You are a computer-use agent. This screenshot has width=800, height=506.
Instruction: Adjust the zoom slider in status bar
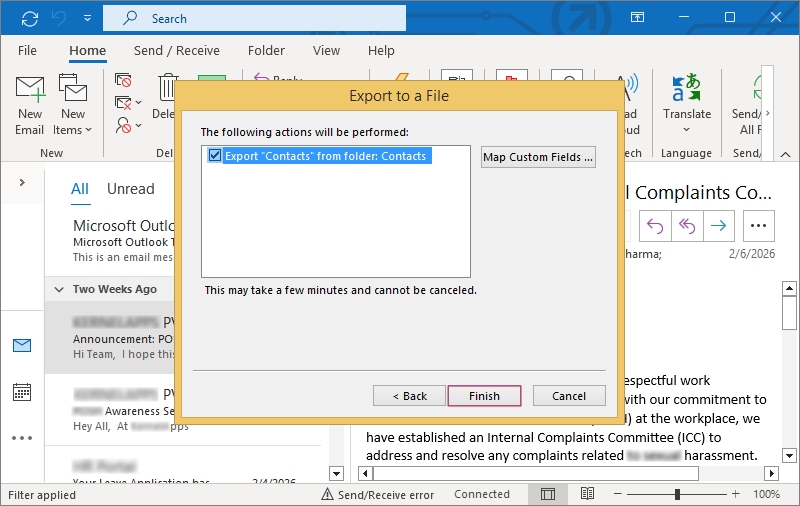pos(677,494)
